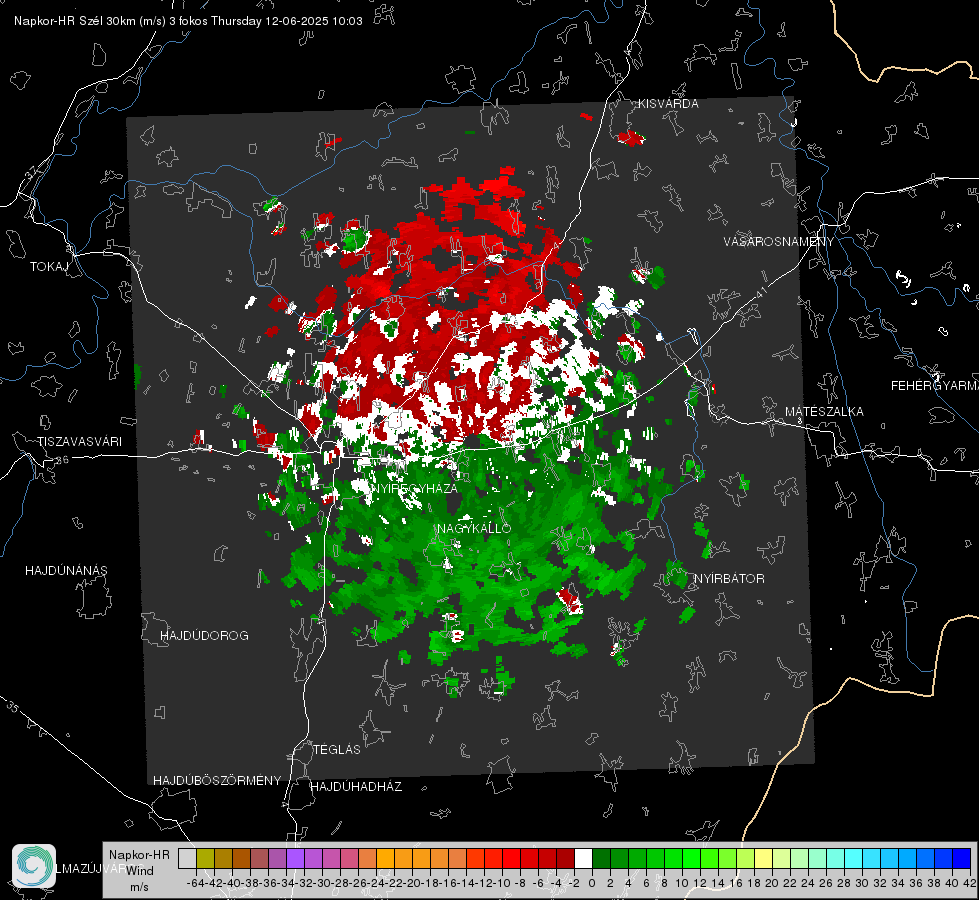
Task: Click the gray first swatch of the legend
Action: 187,858
